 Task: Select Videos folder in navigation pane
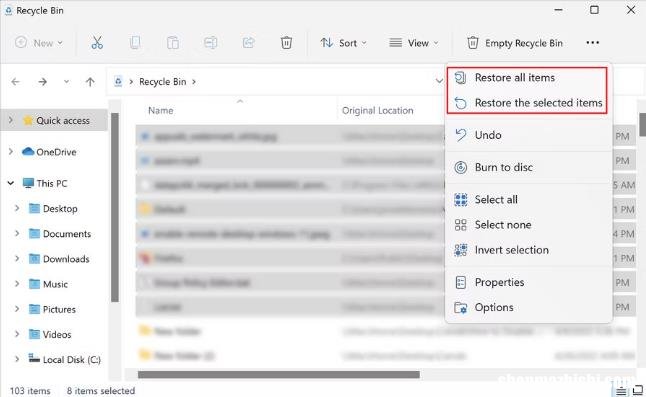(x=57, y=334)
